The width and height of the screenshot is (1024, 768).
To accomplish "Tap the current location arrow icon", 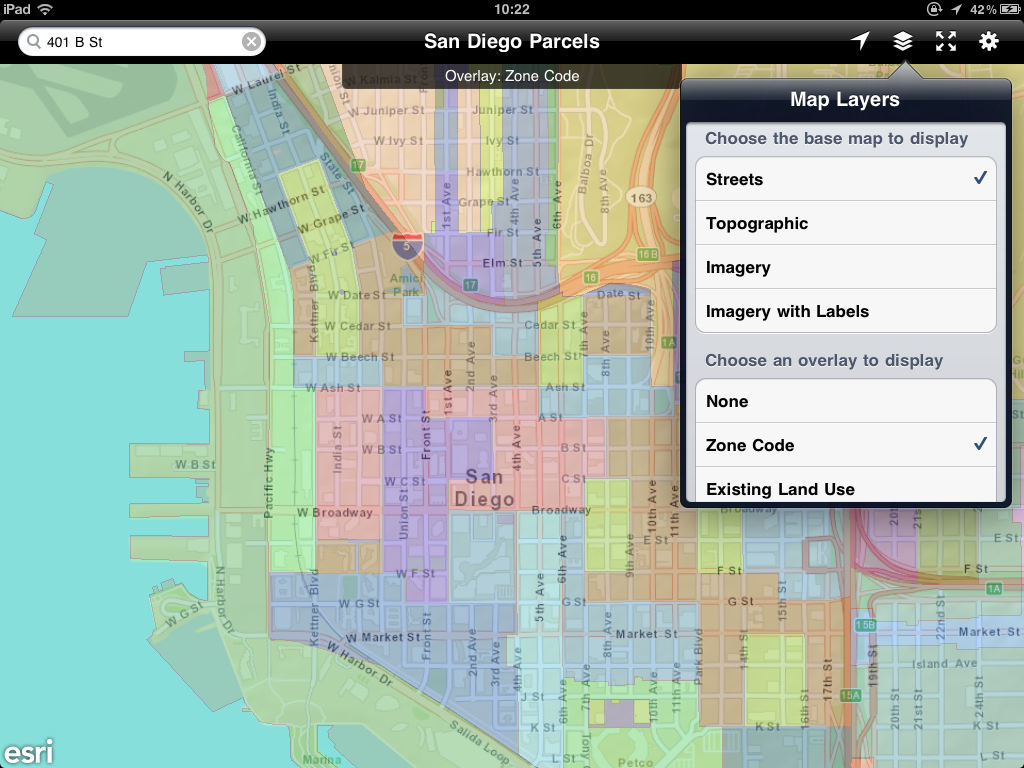I will [x=860, y=41].
